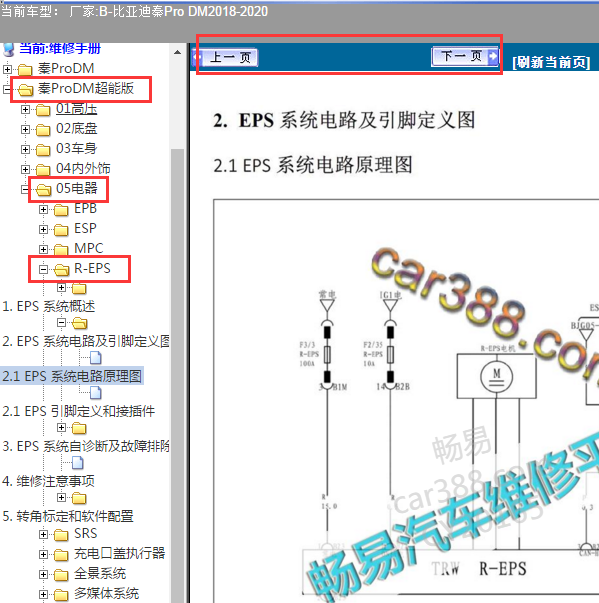Image resolution: width=599 pixels, height=603 pixels.
Task: Expand the 03车身 folder
Action: point(25,149)
